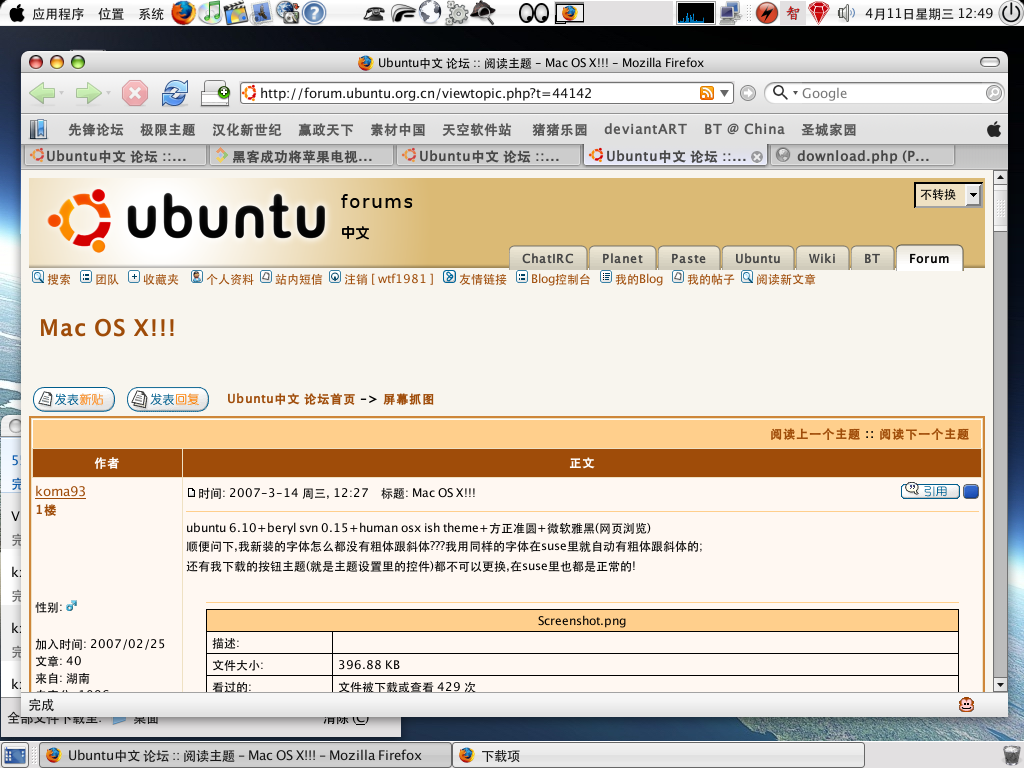Viewport: 1024px width, 768px height.
Task: Click the orange RSS feed icon in address bar
Action: click(707, 93)
